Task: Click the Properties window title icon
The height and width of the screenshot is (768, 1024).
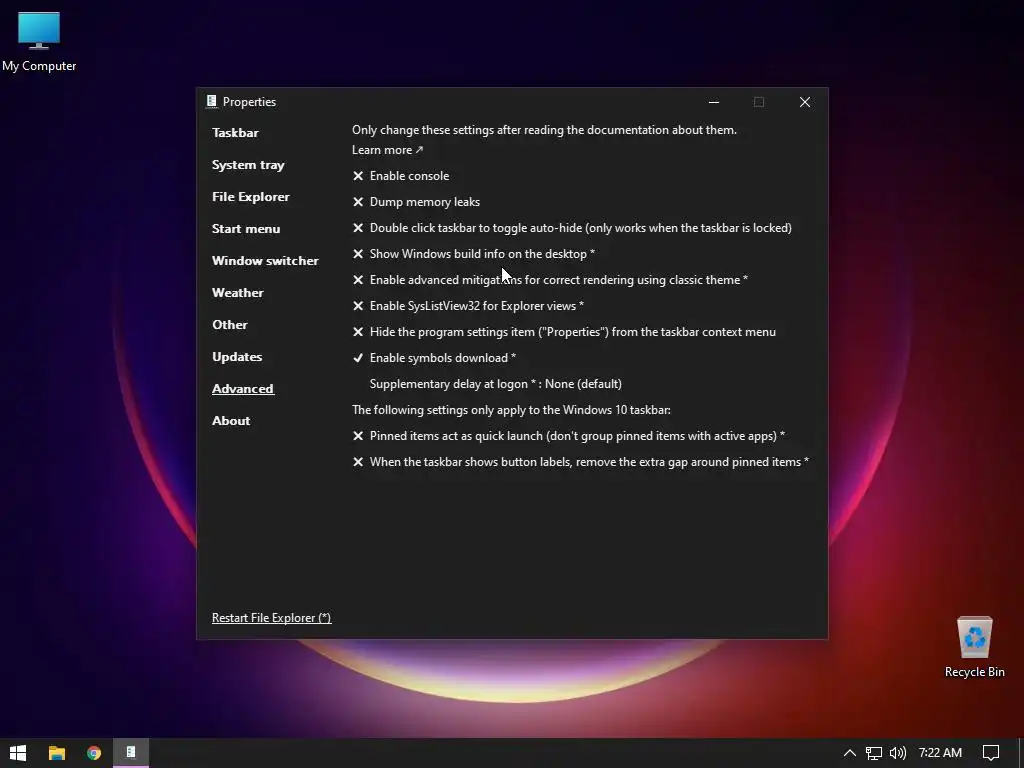Action: [211, 101]
